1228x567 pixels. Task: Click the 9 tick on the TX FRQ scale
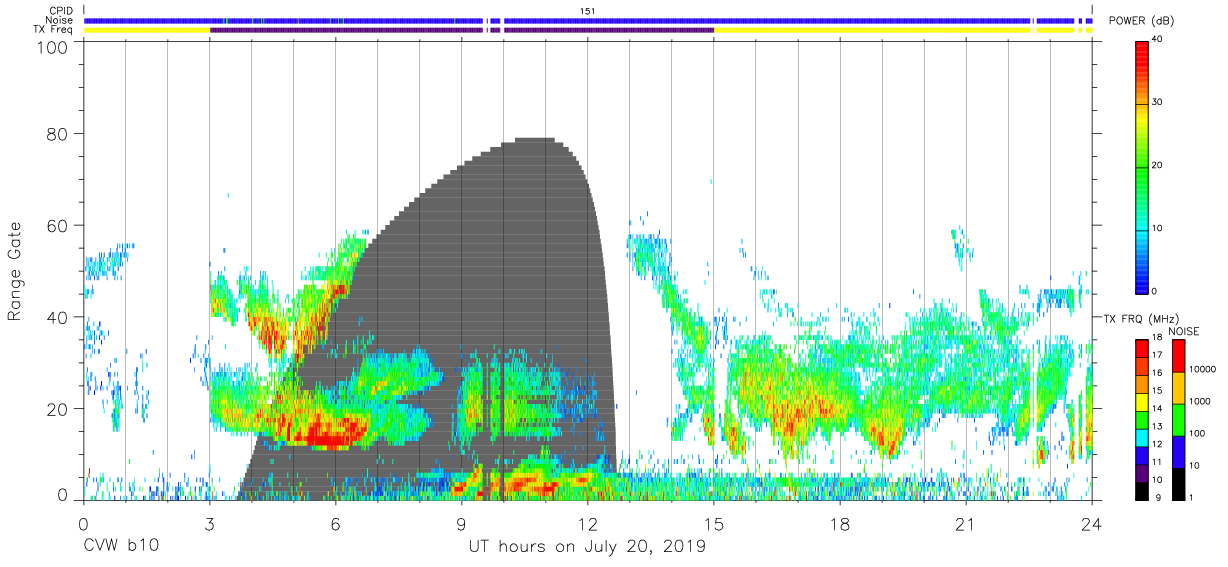coord(1157,499)
